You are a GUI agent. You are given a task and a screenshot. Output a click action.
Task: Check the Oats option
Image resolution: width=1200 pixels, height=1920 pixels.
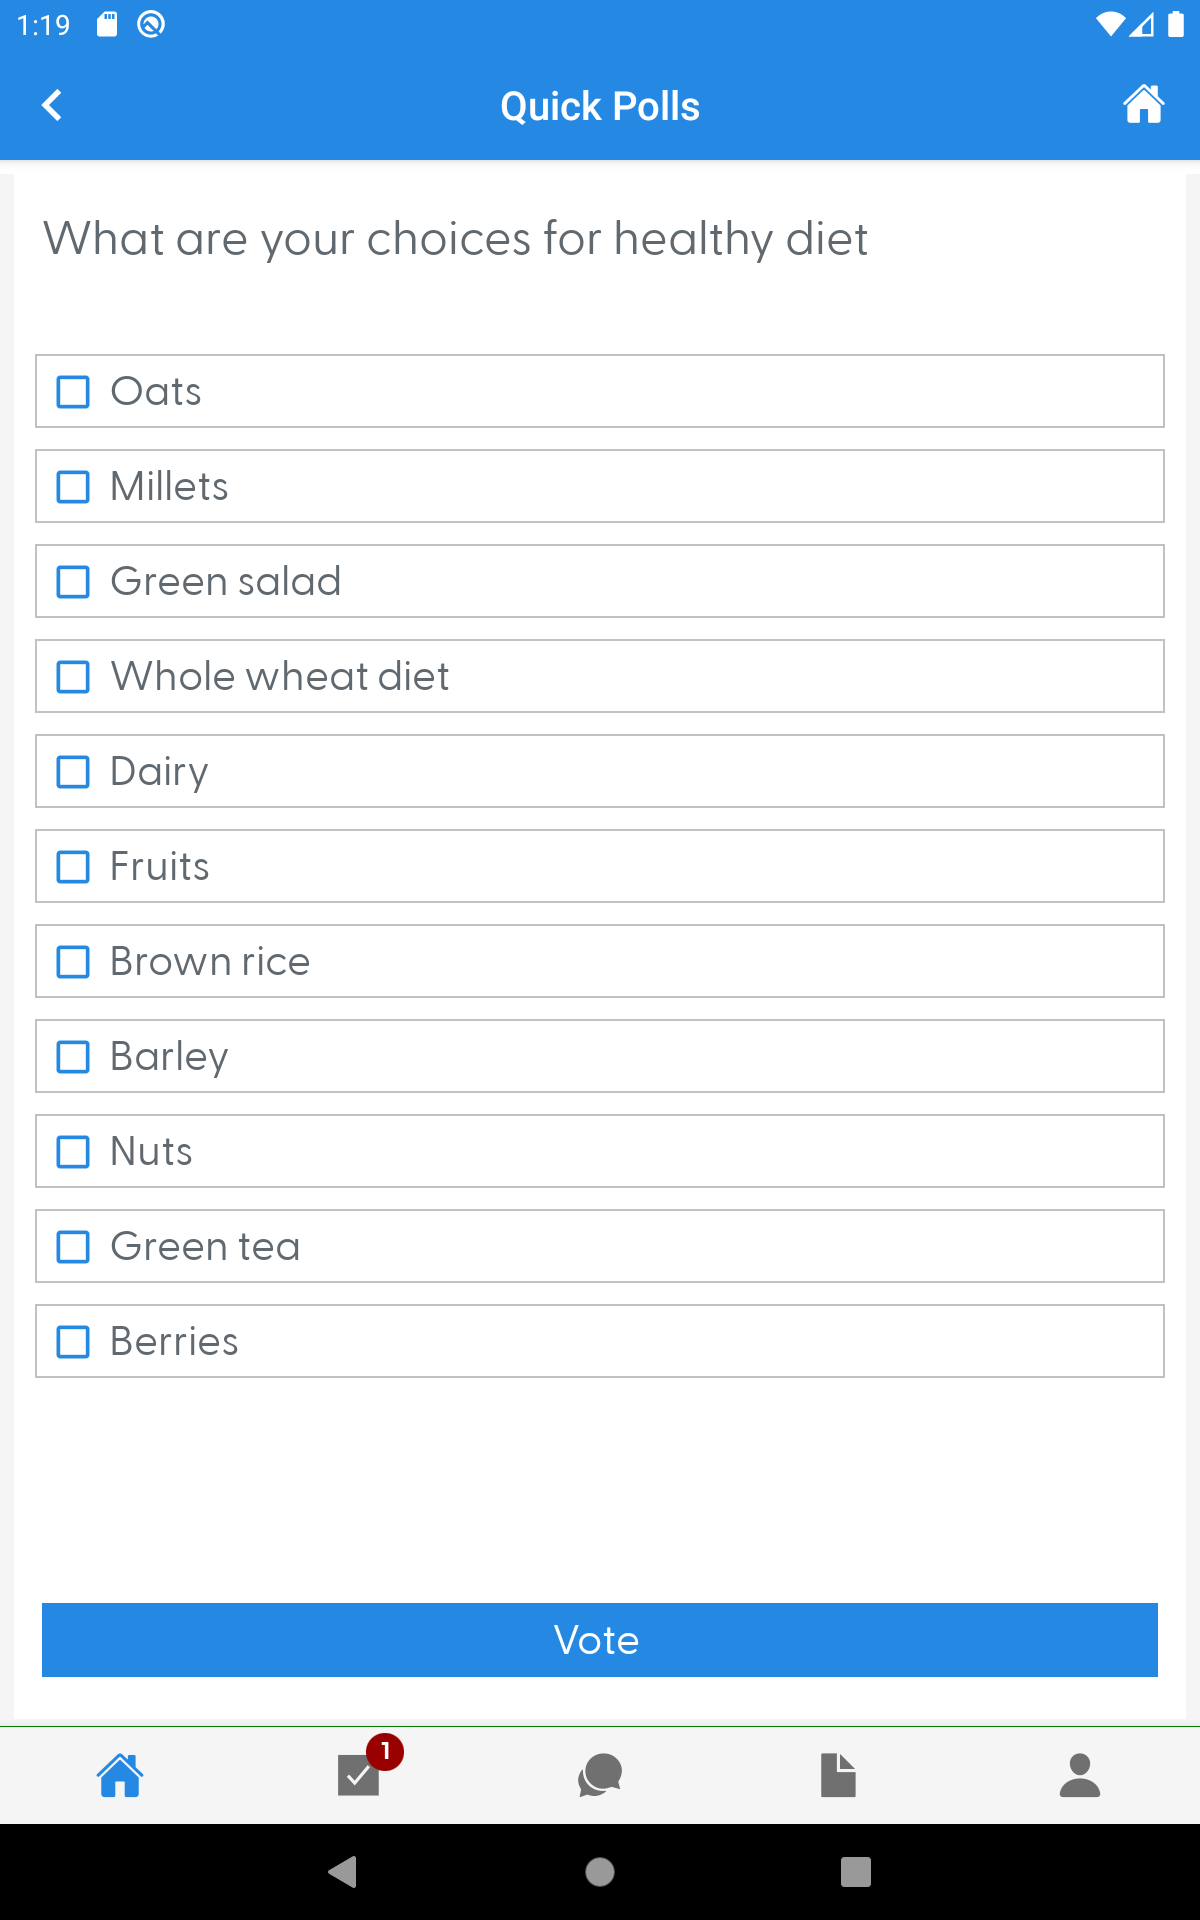(x=73, y=392)
